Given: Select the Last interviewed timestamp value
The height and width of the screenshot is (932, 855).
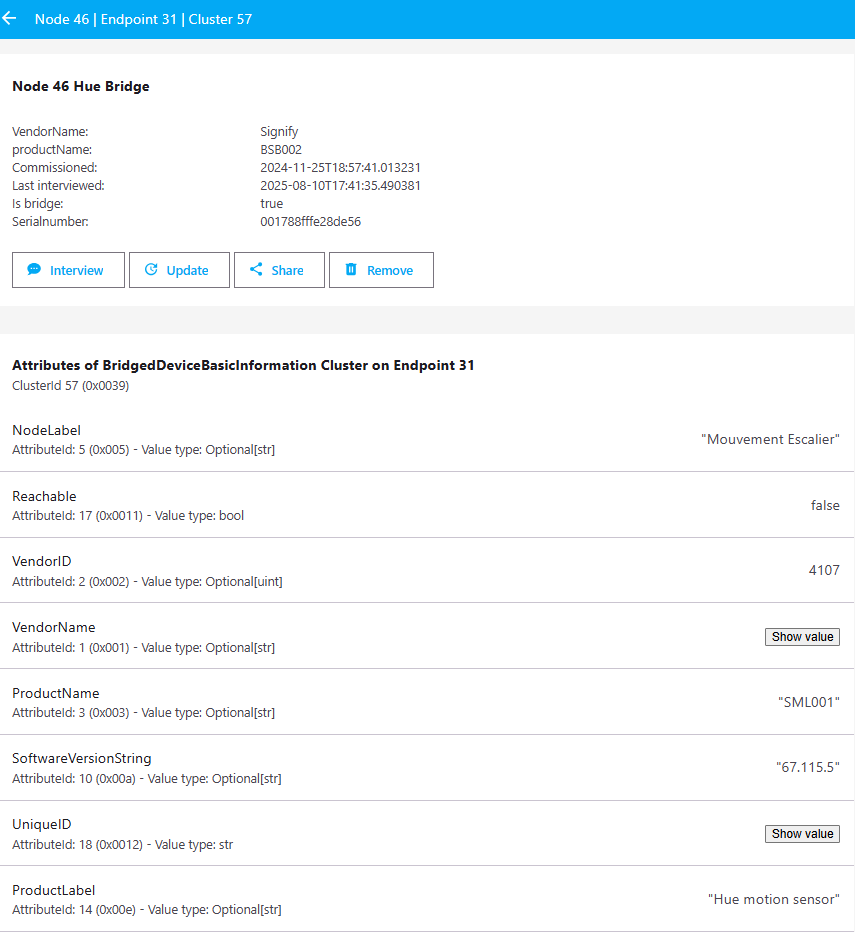Looking at the screenshot, I should 340,185.
